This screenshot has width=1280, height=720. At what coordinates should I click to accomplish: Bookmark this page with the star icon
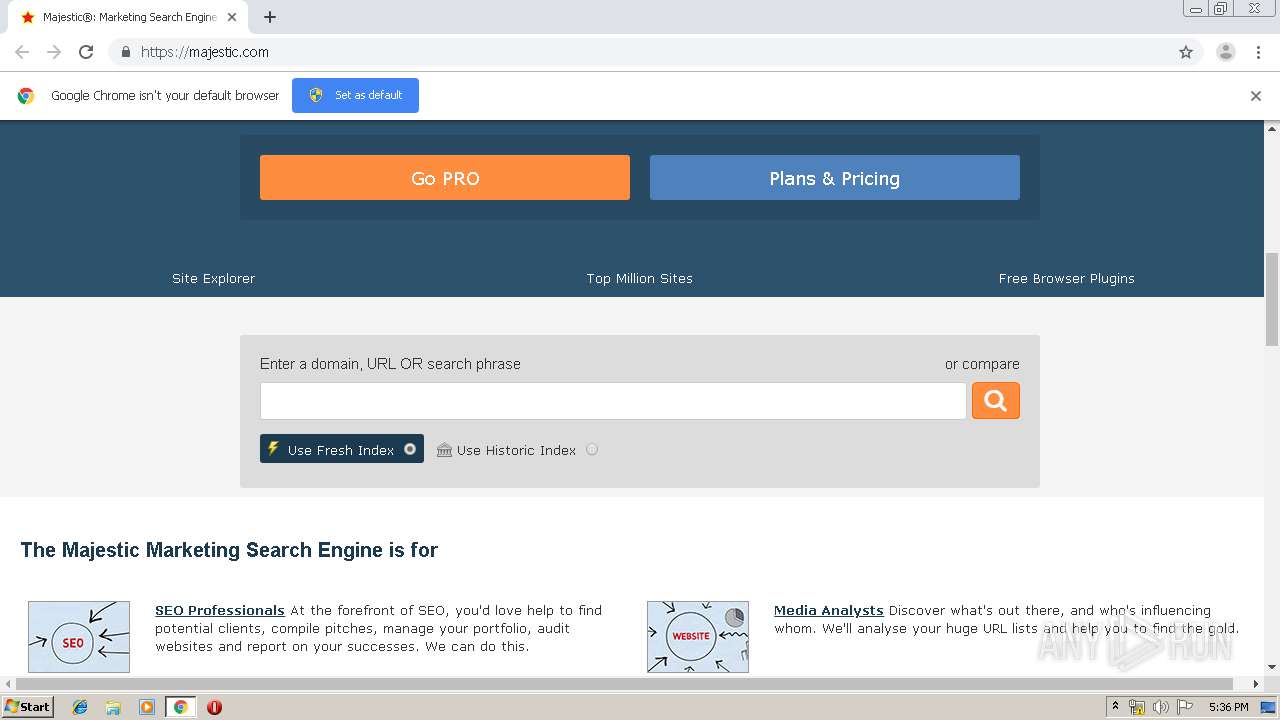click(x=1186, y=52)
